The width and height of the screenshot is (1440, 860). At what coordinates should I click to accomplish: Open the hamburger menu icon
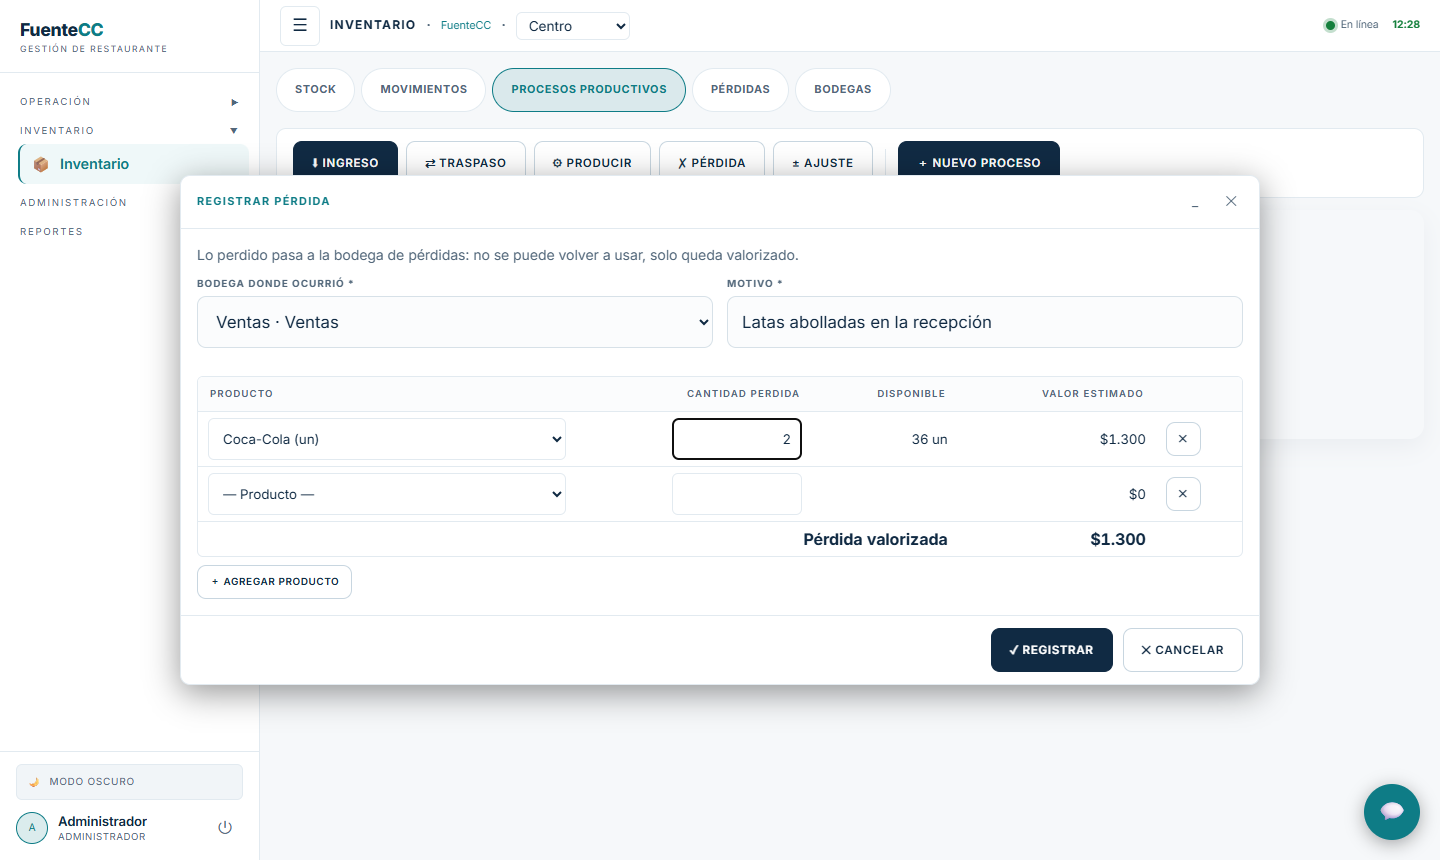click(300, 26)
